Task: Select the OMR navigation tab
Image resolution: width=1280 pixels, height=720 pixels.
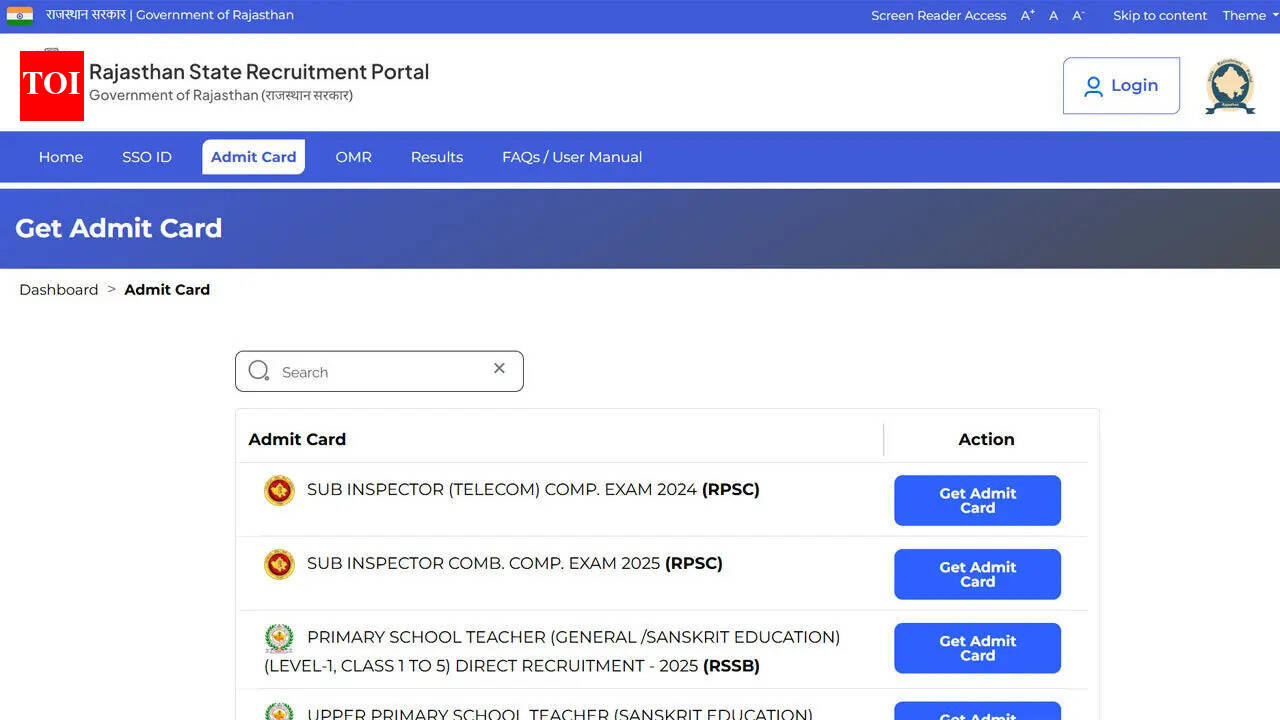Action: [353, 157]
